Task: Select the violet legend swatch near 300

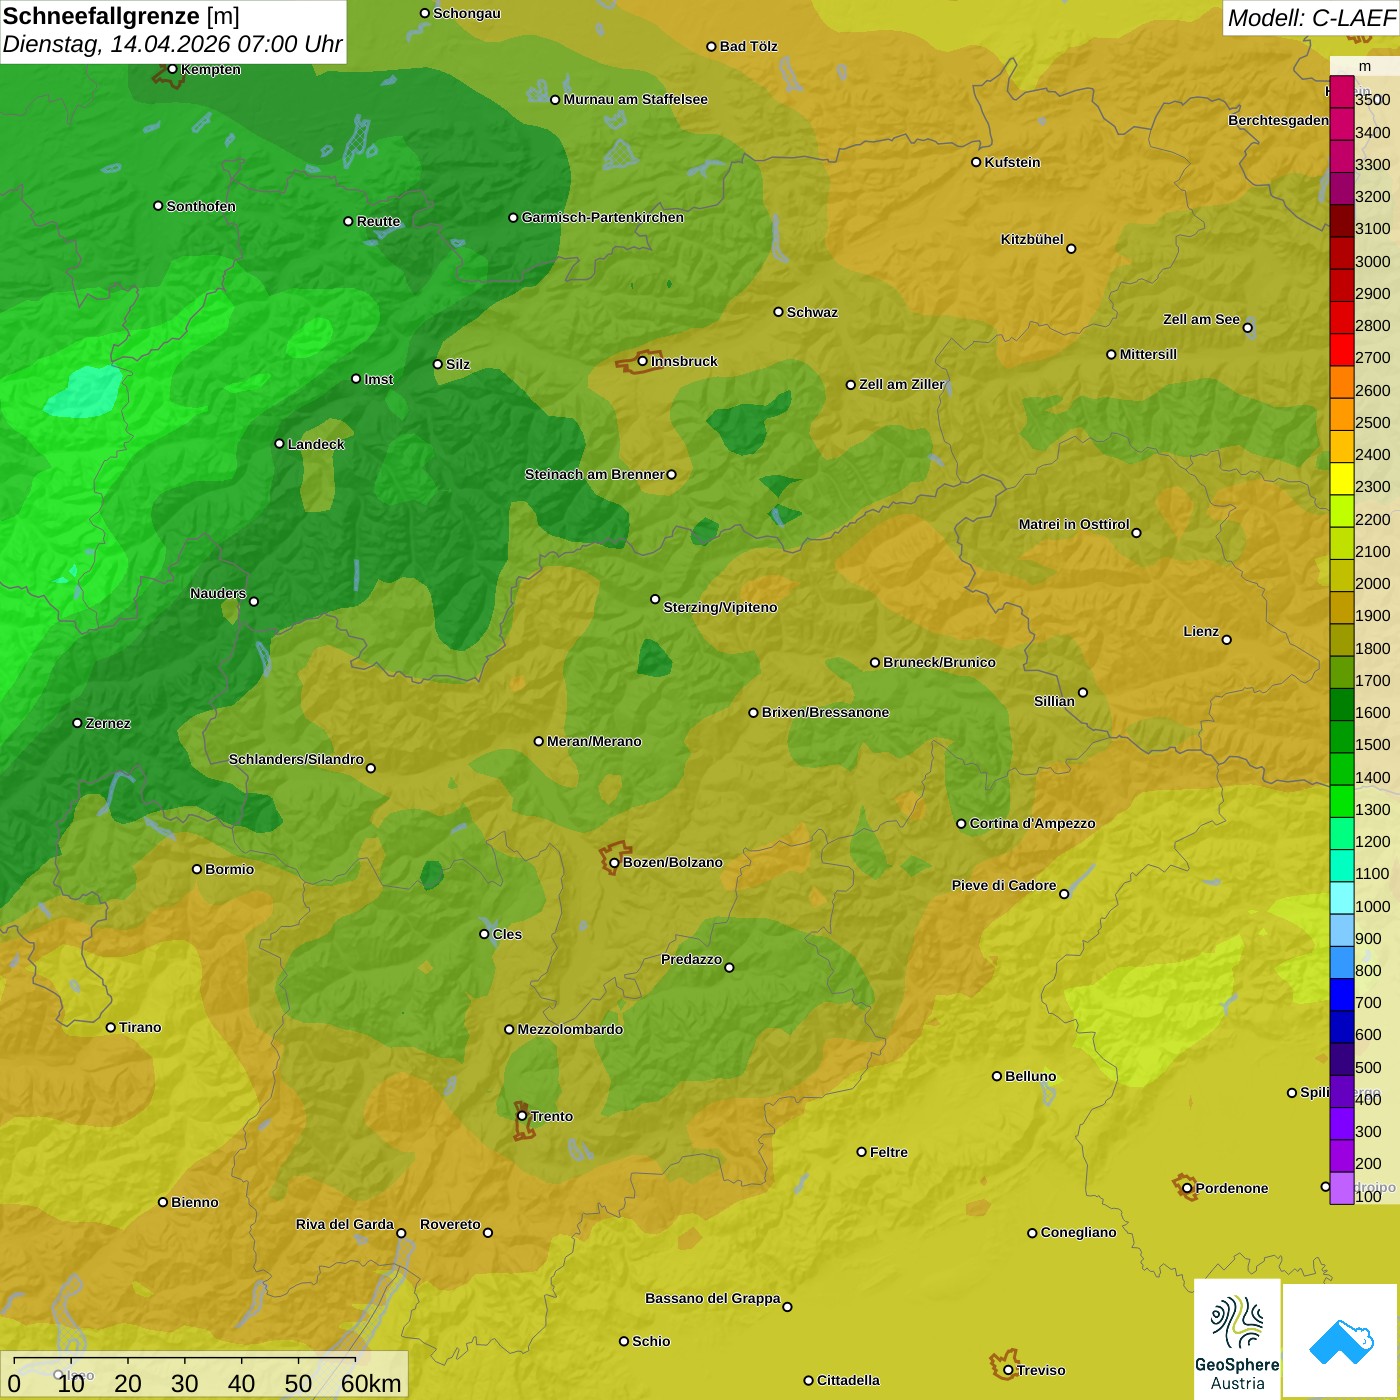Action: (x=1342, y=1124)
